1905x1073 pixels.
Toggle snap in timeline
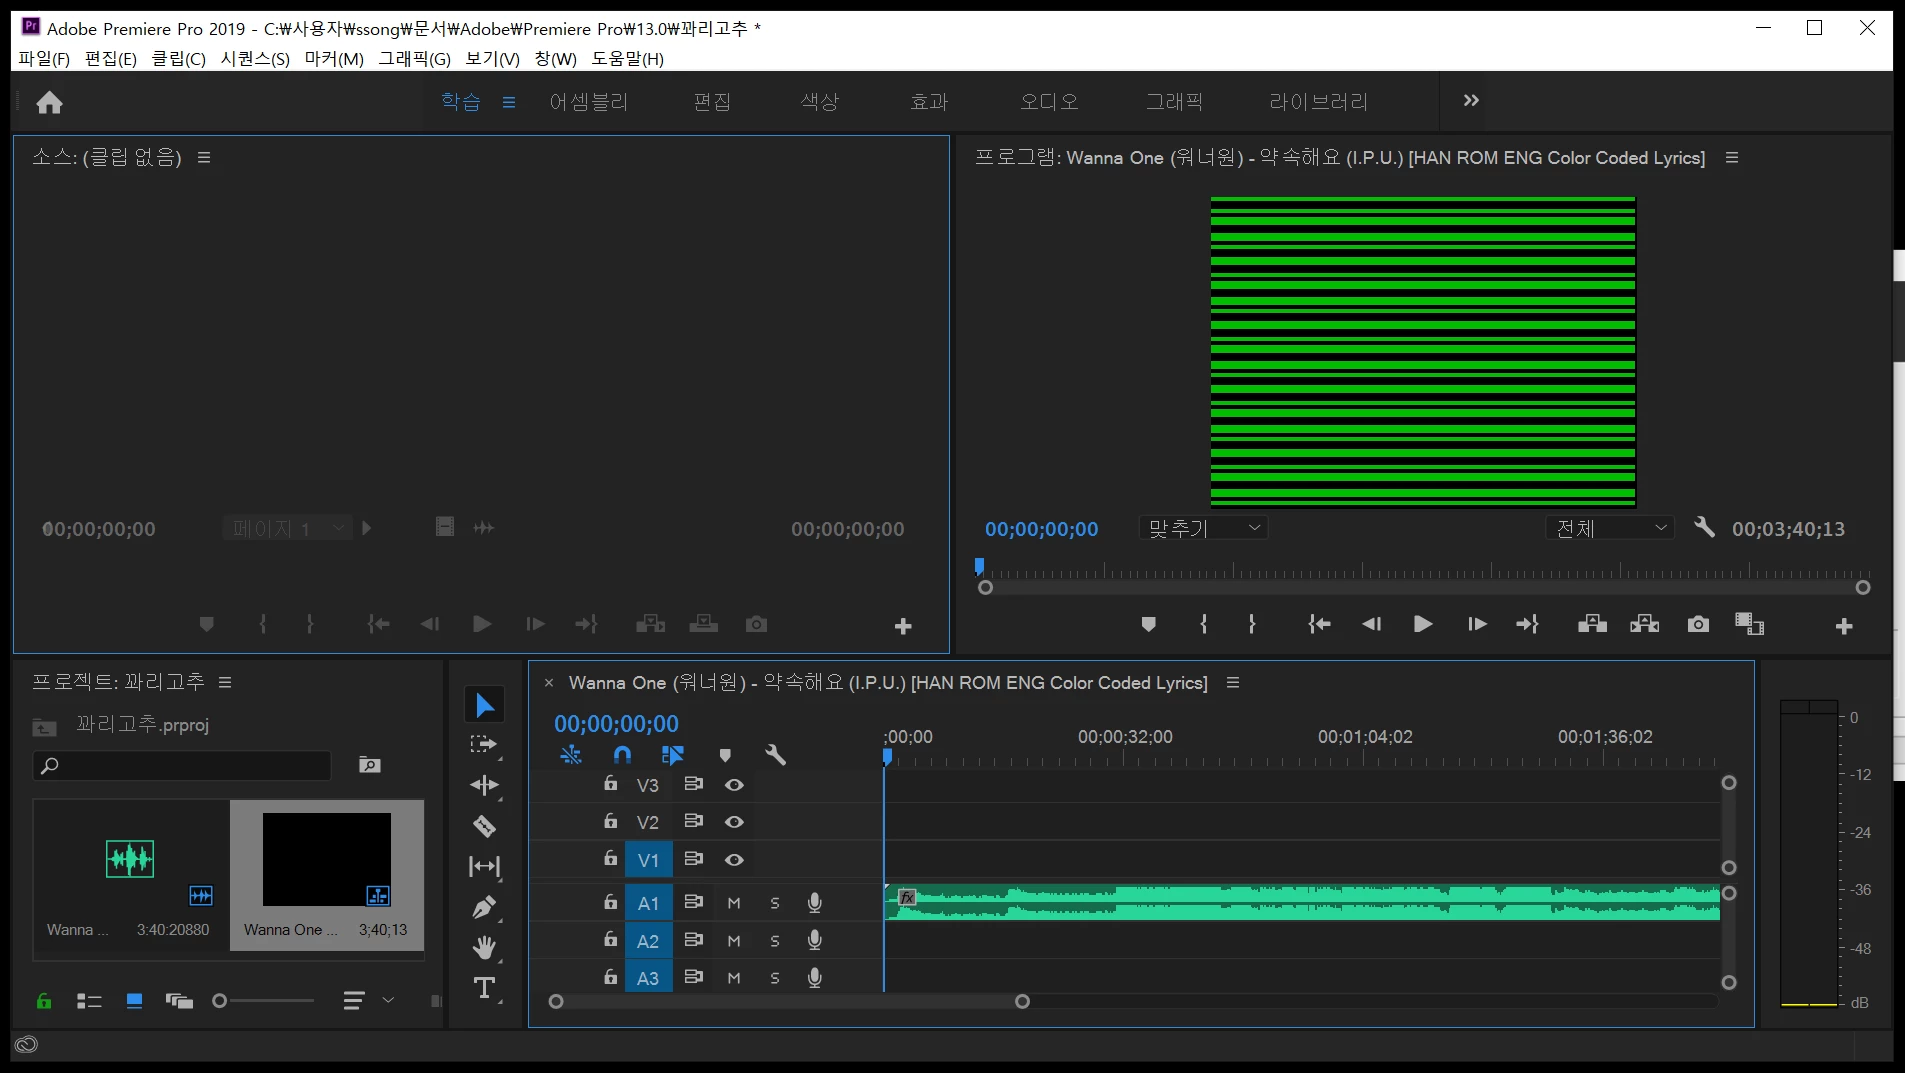tap(622, 755)
